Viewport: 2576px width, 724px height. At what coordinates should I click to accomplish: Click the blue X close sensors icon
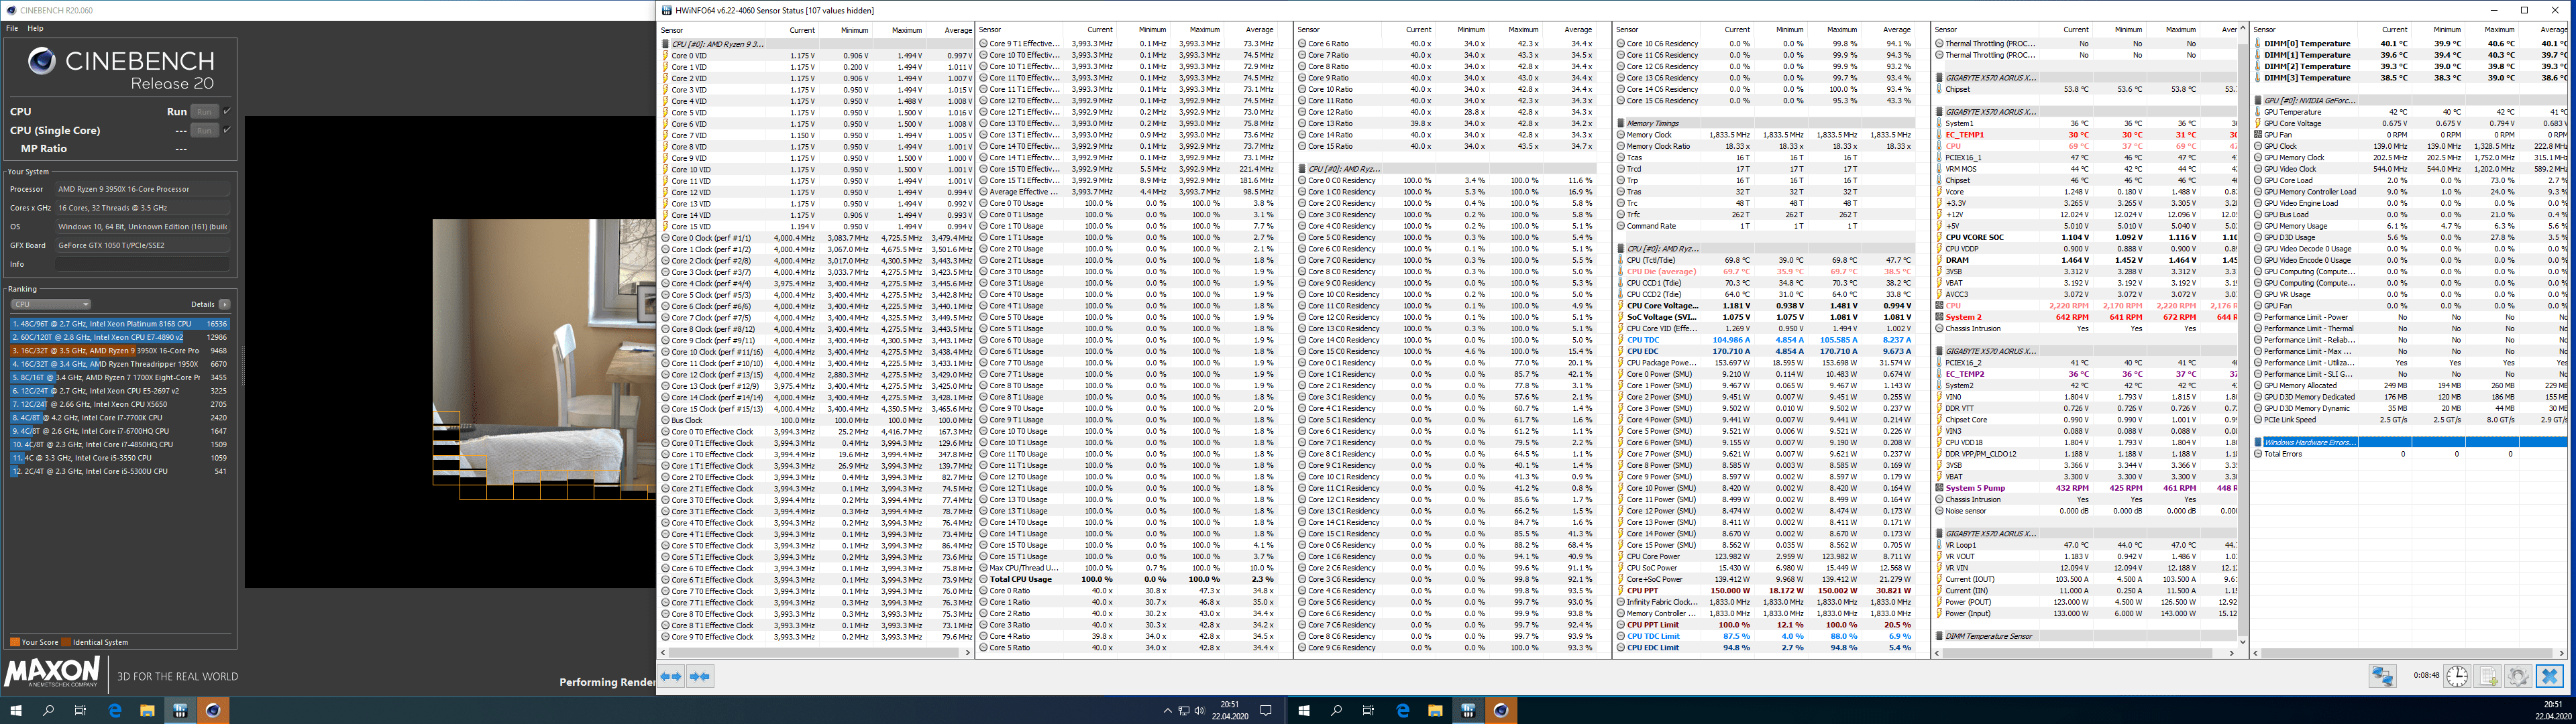[x=2550, y=677]
